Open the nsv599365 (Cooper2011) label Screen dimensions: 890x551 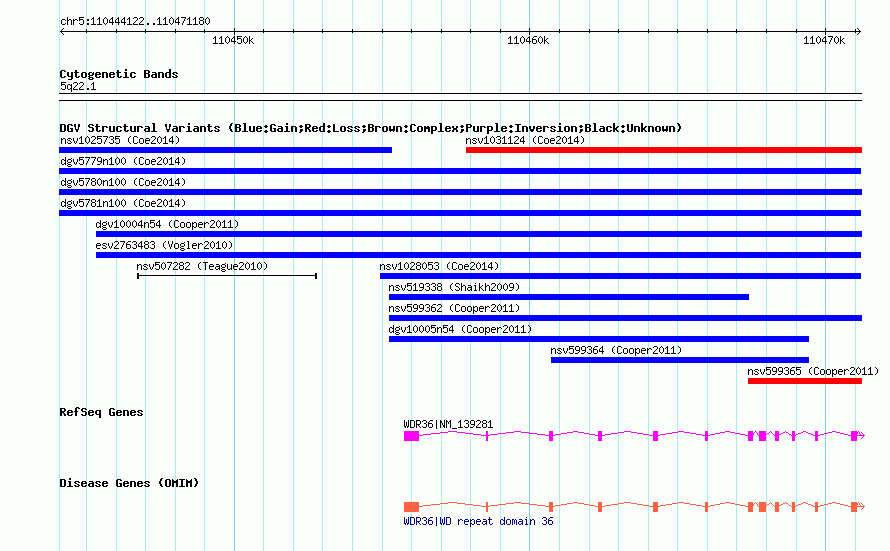[x=813, y=371]
